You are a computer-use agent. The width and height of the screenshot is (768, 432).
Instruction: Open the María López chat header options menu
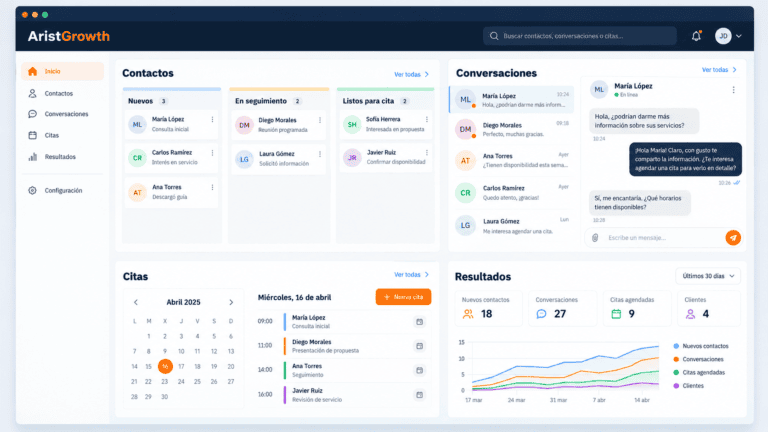pos(733,90)
